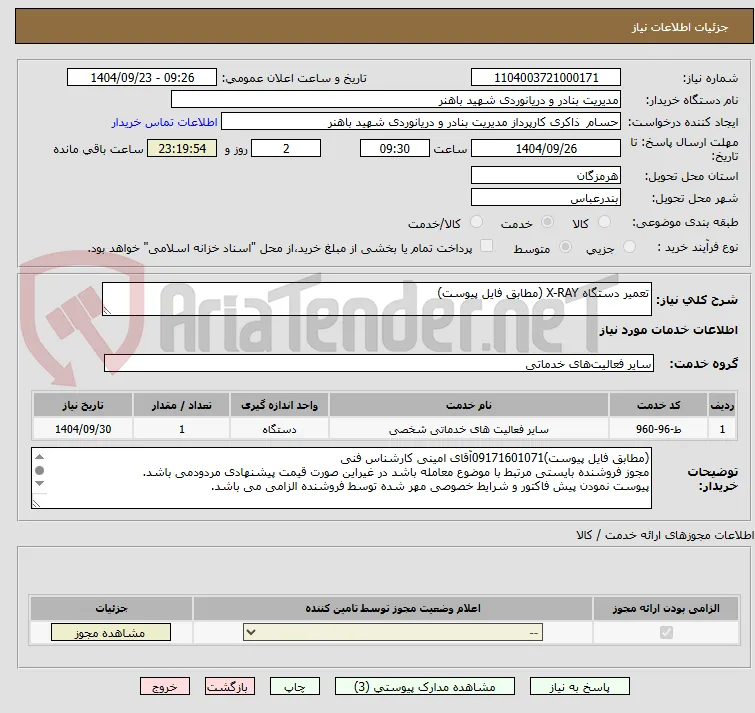This screenshot has width=755, height=713.
Task: Click the resize handle of شرح کلی نیاز box
Action: 107,311
